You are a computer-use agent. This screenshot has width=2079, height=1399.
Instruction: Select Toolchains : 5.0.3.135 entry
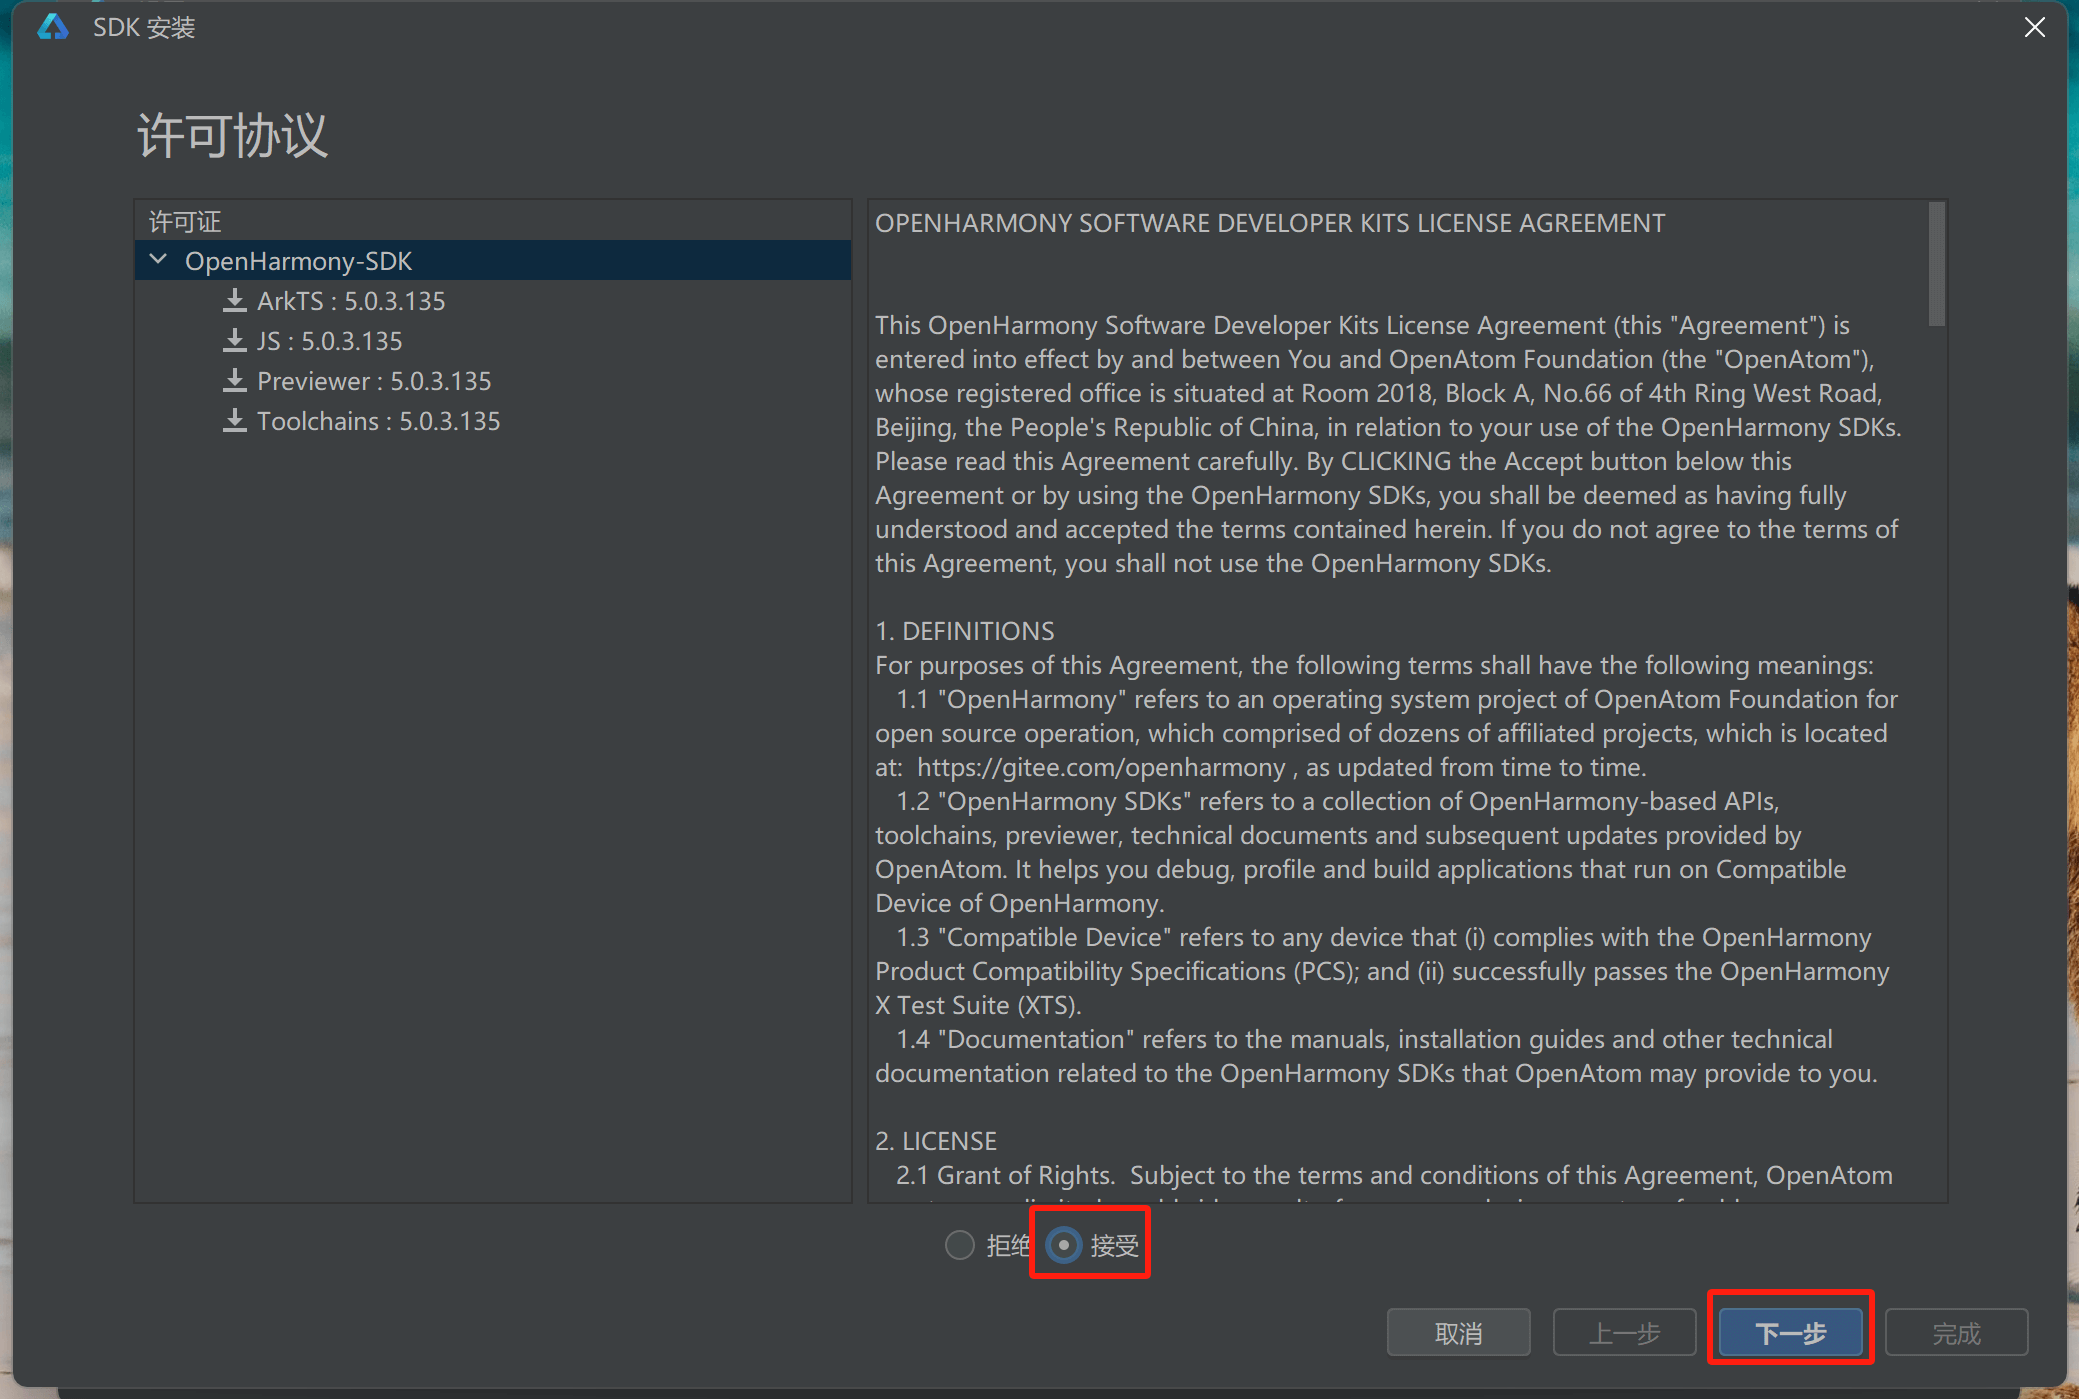tap(378, 421)
